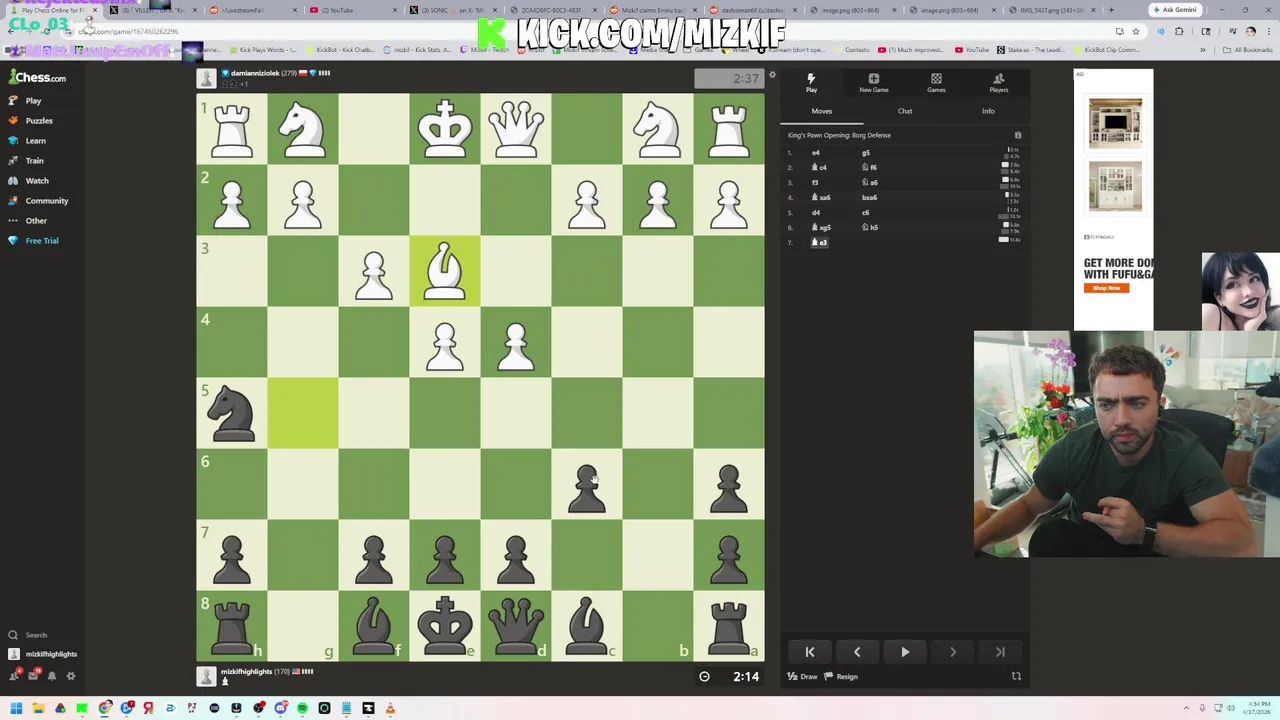The width and height of the screenshot is (1280, 720).
Task: Go to Chess.com home logo
Action: pyautogui.click(x=38, y=77)
